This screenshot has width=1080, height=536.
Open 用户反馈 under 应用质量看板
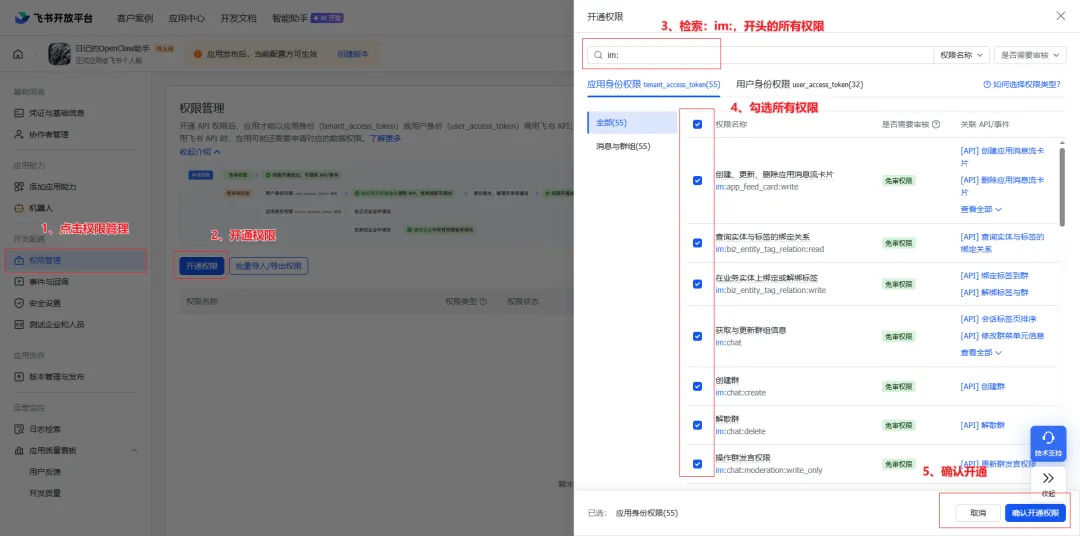(45, 472)
